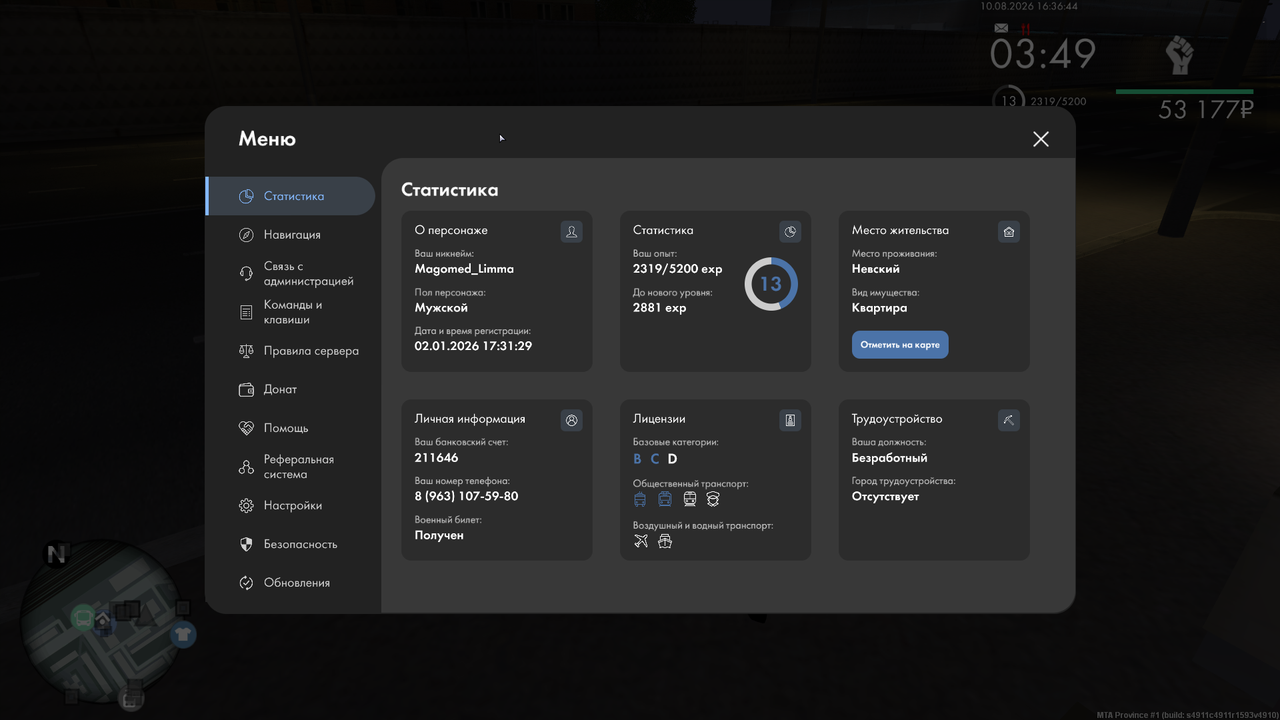This screenshot has height=720, width=1280.
Task: Click the scales icon beside Правила сервера
Action: point(246,351)
